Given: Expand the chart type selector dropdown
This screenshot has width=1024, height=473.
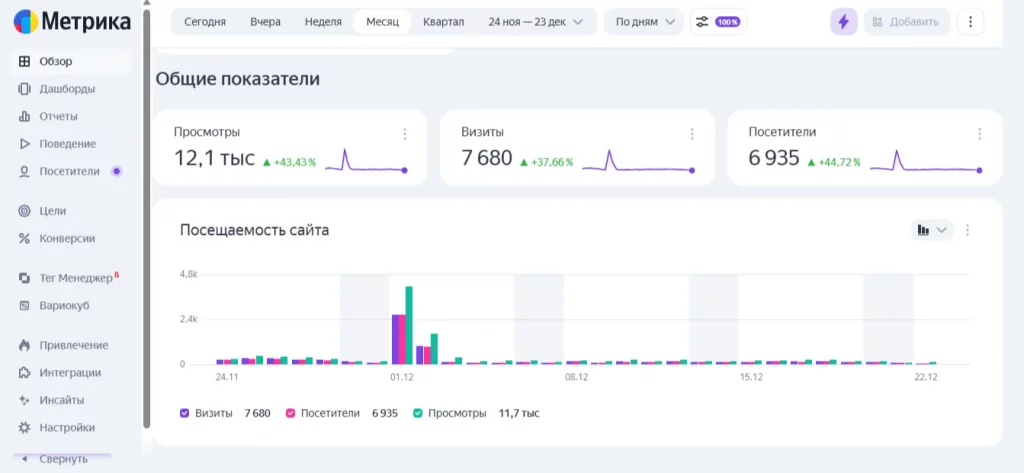Looking at the screenshot, I should tap(932, 230).
